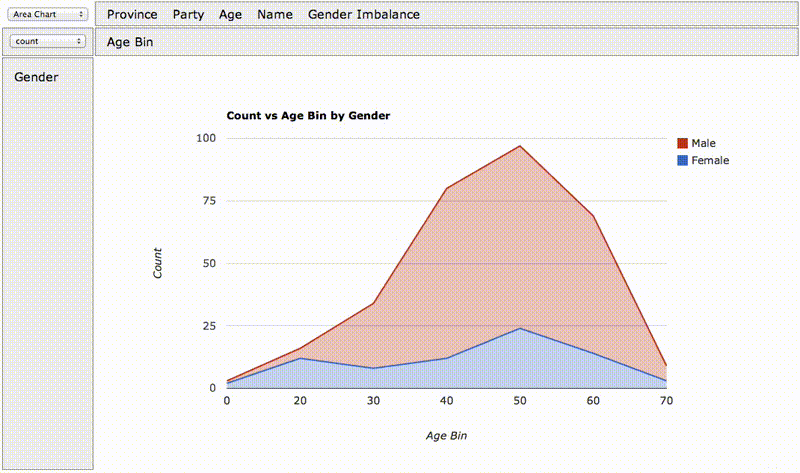Click the Gender row attribute
The height and width of the screenshot is (473, 800).
tap(36, 77)
